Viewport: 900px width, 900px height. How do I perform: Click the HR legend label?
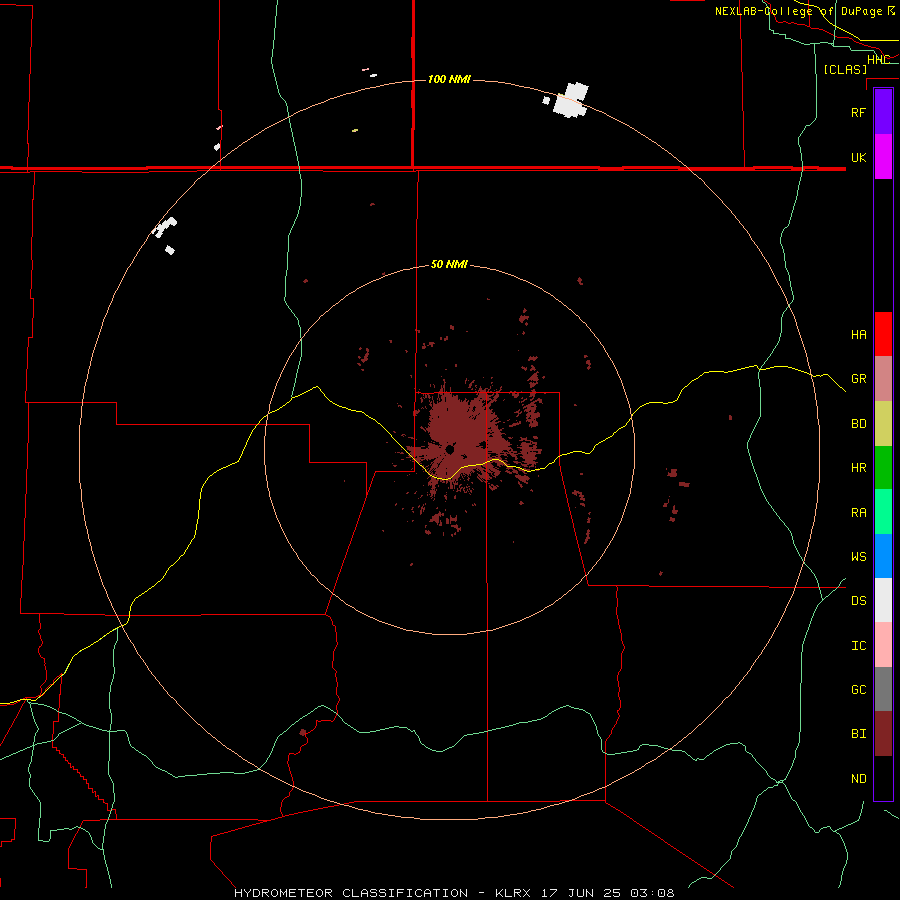(858, 468)
